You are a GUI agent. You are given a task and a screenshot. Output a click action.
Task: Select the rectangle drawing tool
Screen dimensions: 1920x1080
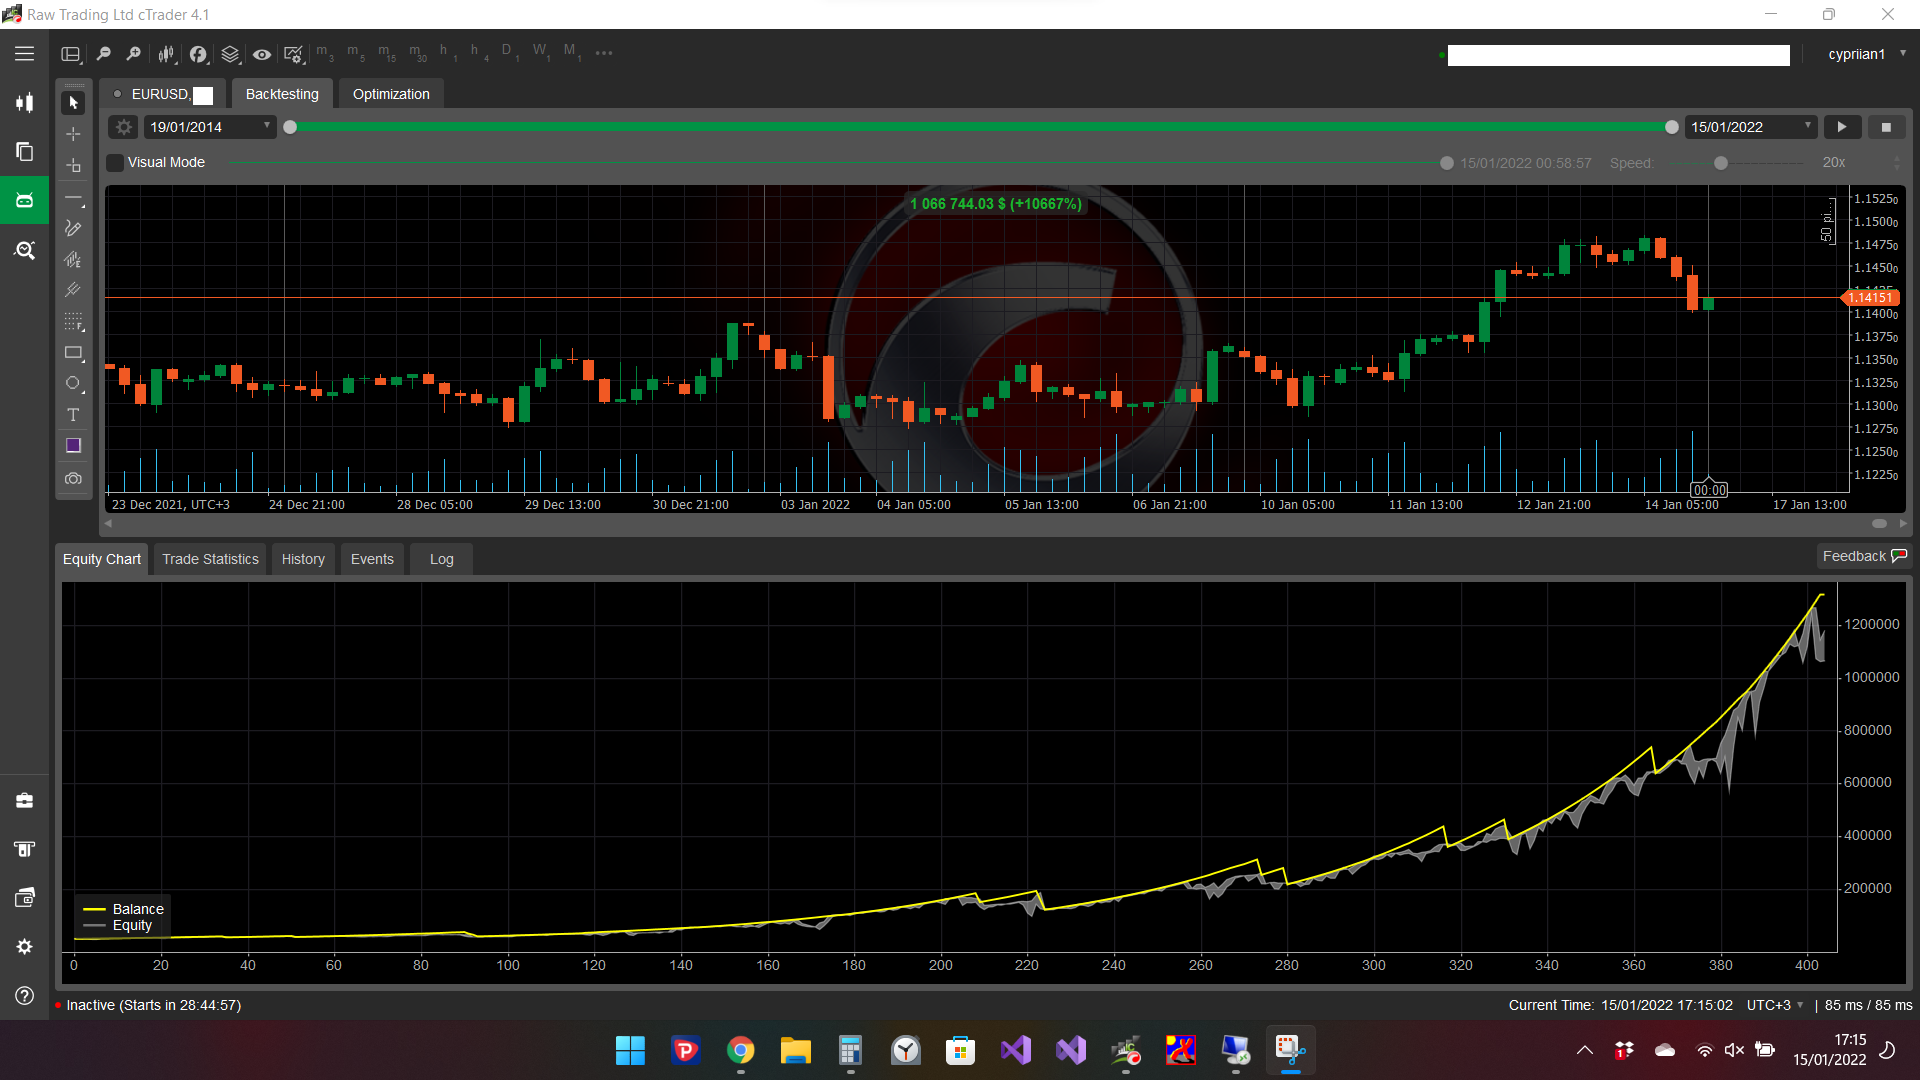(73, 353)
